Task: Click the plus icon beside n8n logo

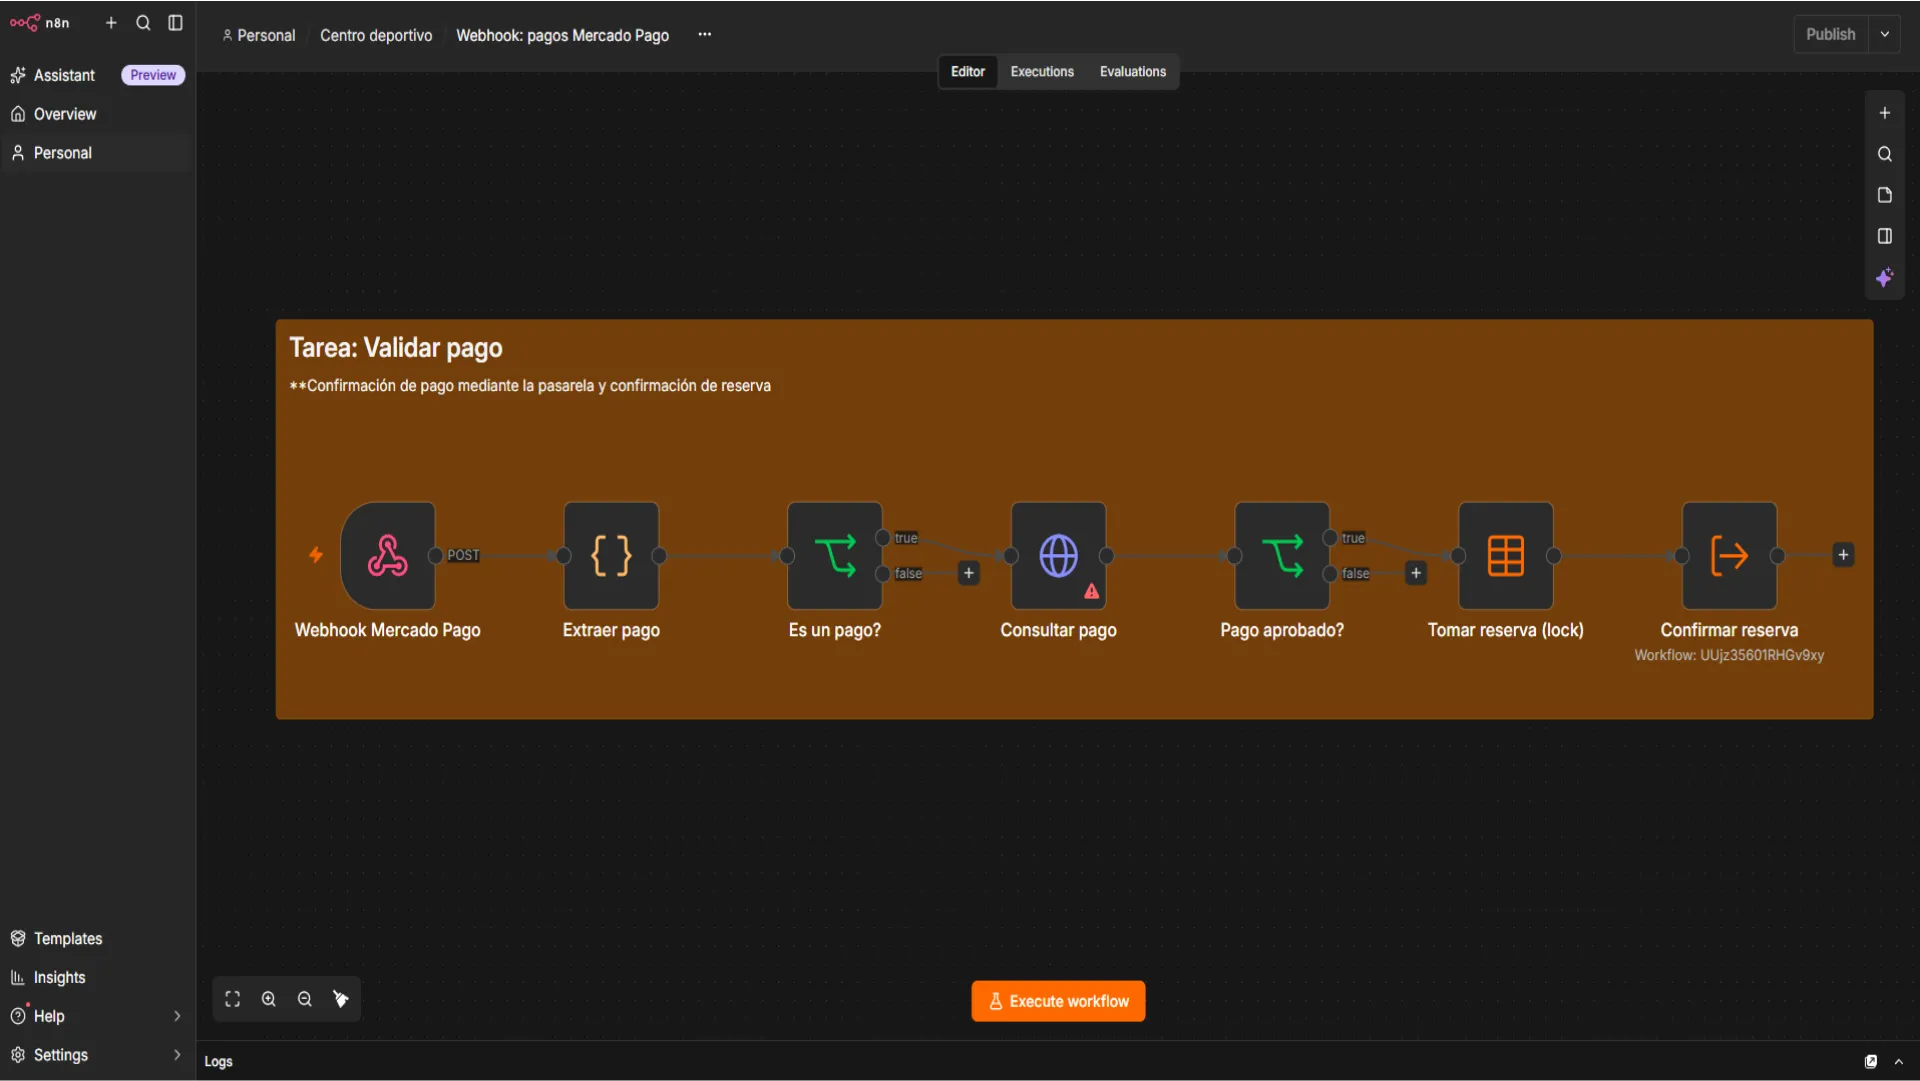Action: (111, 23)
